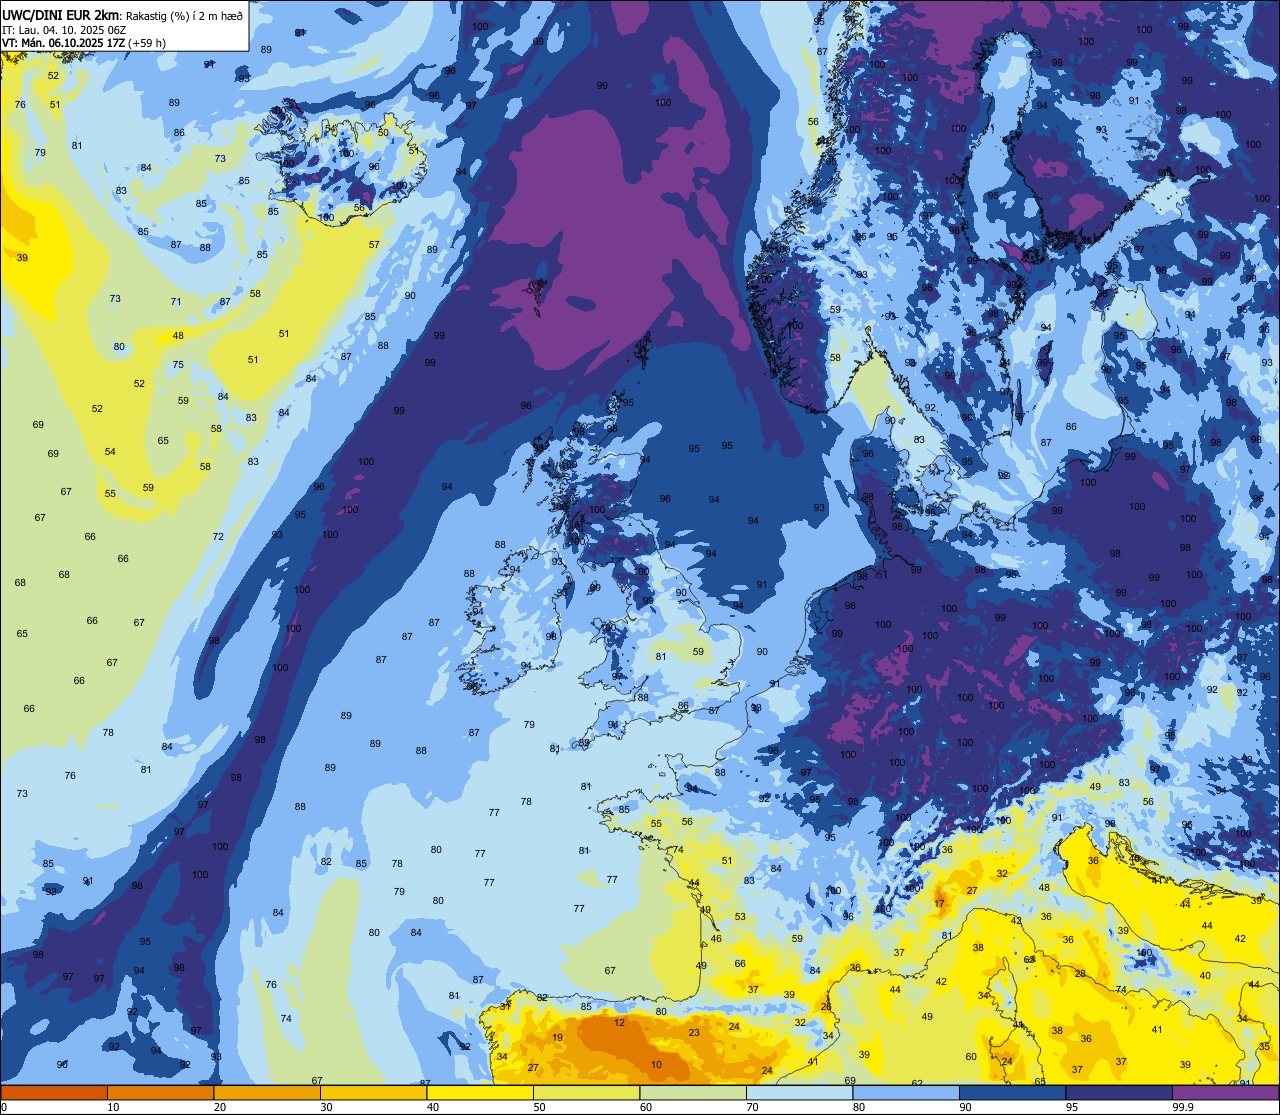
Task: Select the 40–50 bright yellow legend swatch
Action: [x=479, y=1092]
